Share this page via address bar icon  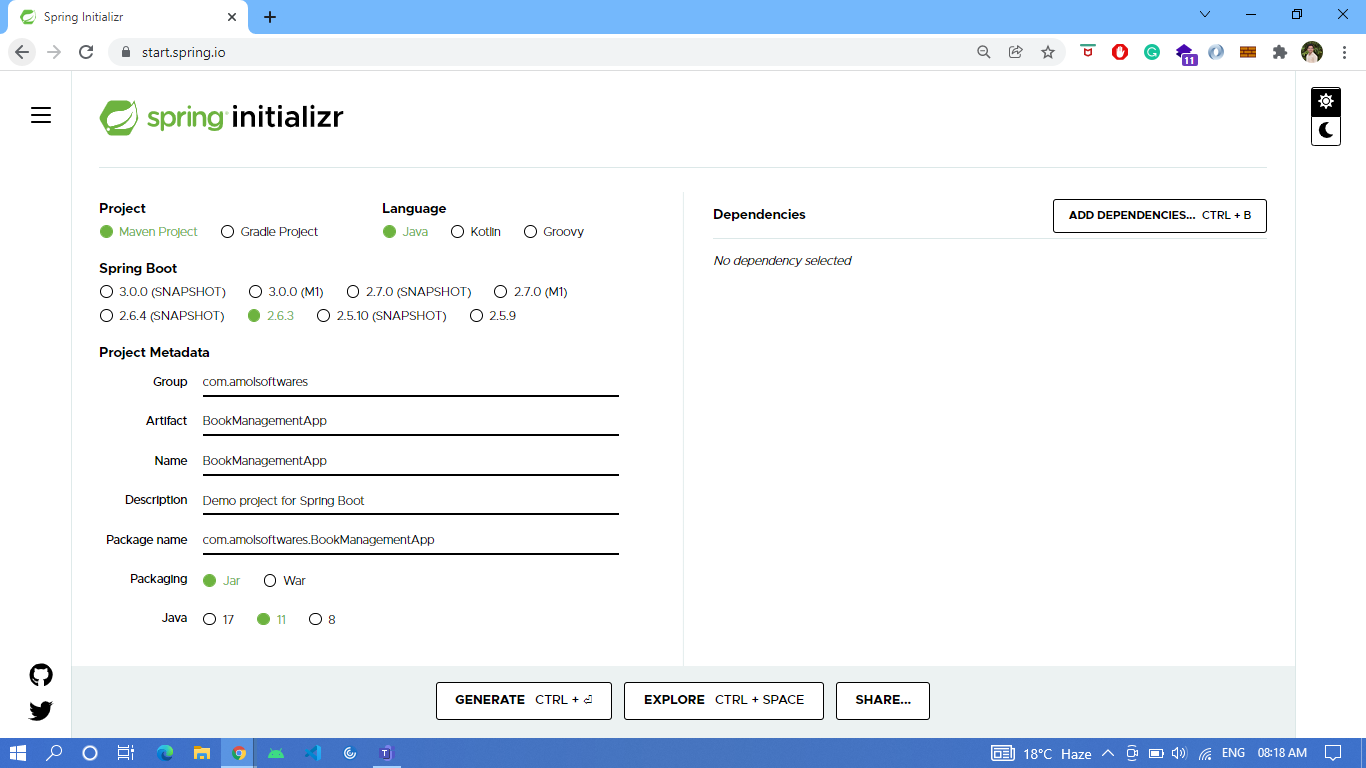pos(1016,52)
